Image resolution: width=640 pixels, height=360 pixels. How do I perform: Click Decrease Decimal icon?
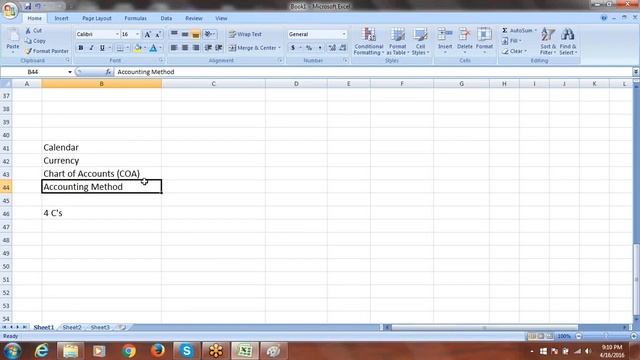343,48
